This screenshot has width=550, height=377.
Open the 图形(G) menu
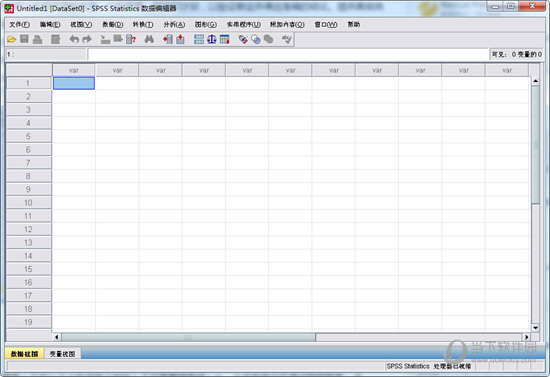tap(206, 25)
